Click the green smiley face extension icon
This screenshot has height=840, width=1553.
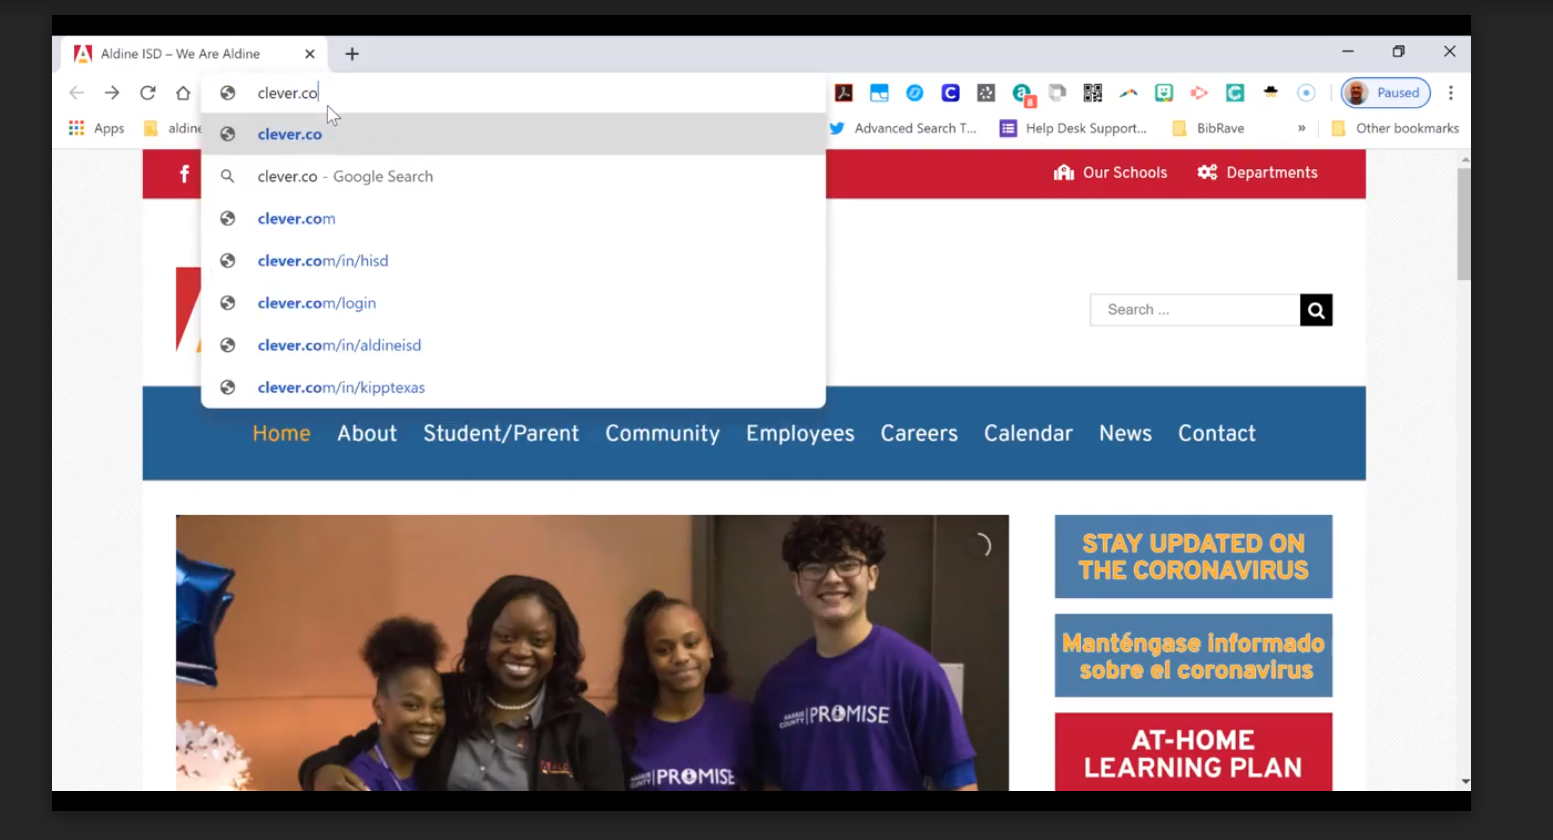(1164, 93)
